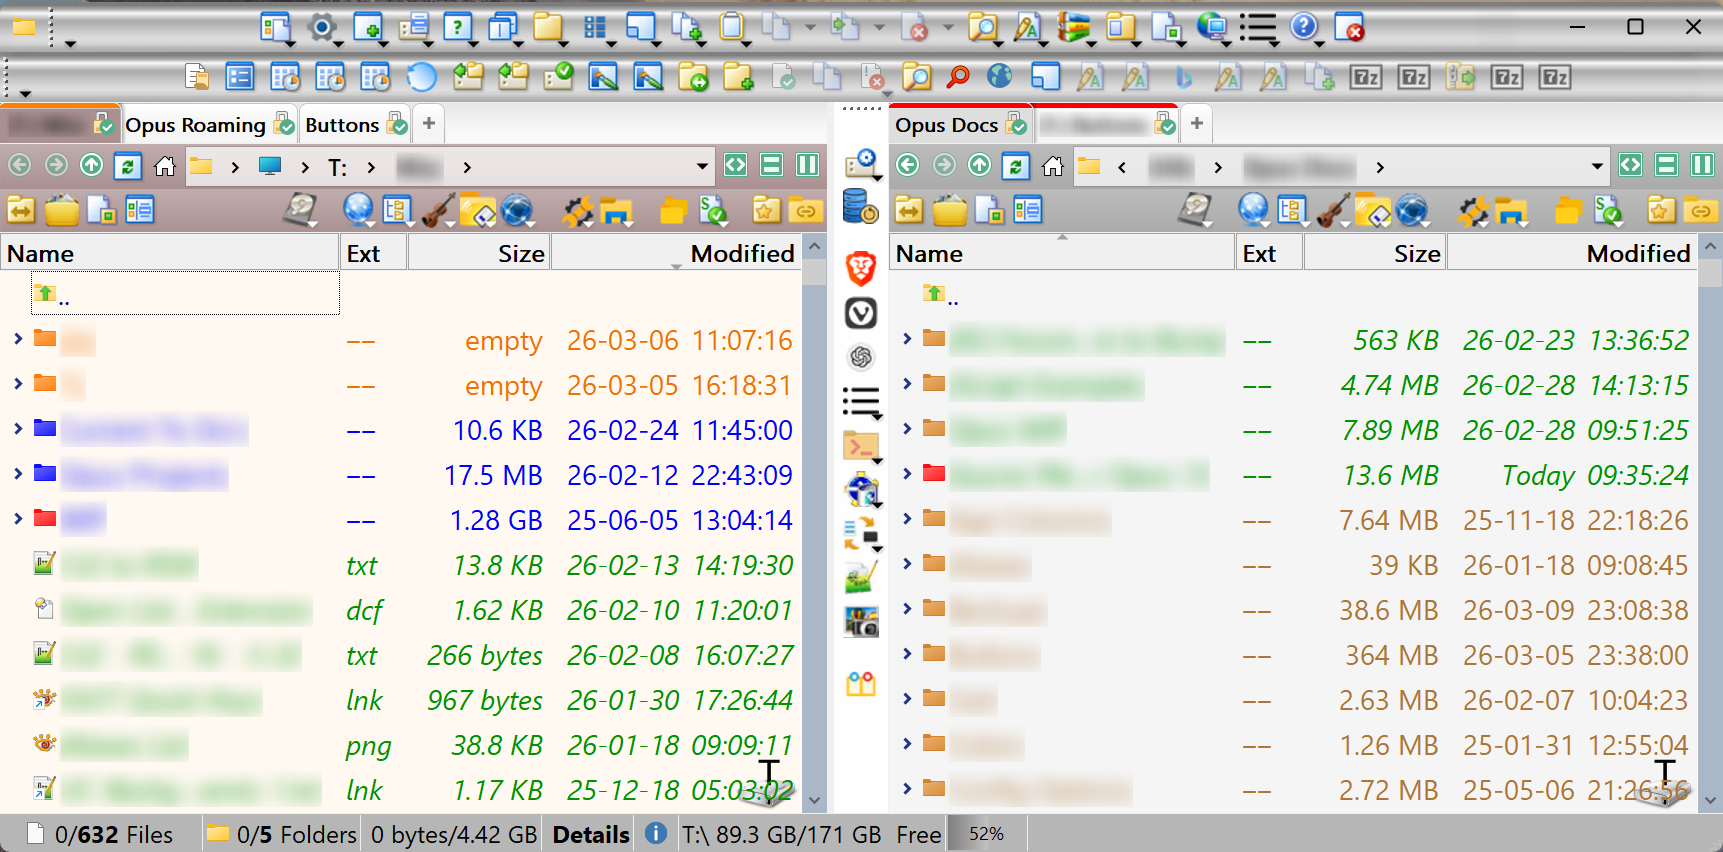
Task: Click the violin icon in left pane toolbar
Action: point(436,210)
